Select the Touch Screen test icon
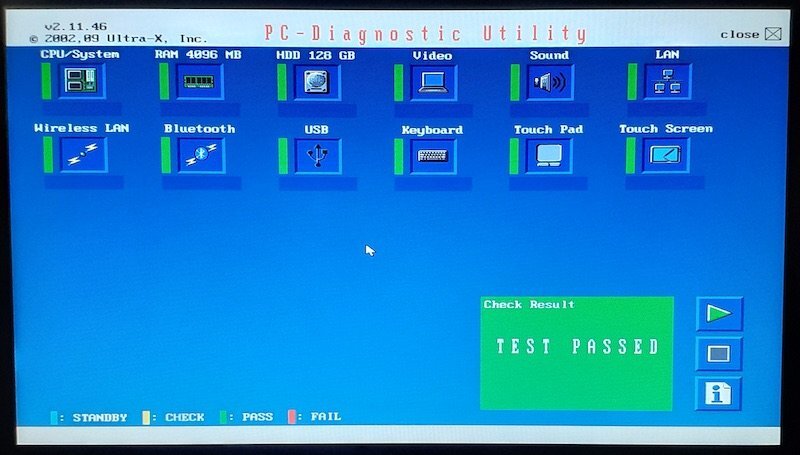This screenshot has width=800, height=455. [665, 155]
